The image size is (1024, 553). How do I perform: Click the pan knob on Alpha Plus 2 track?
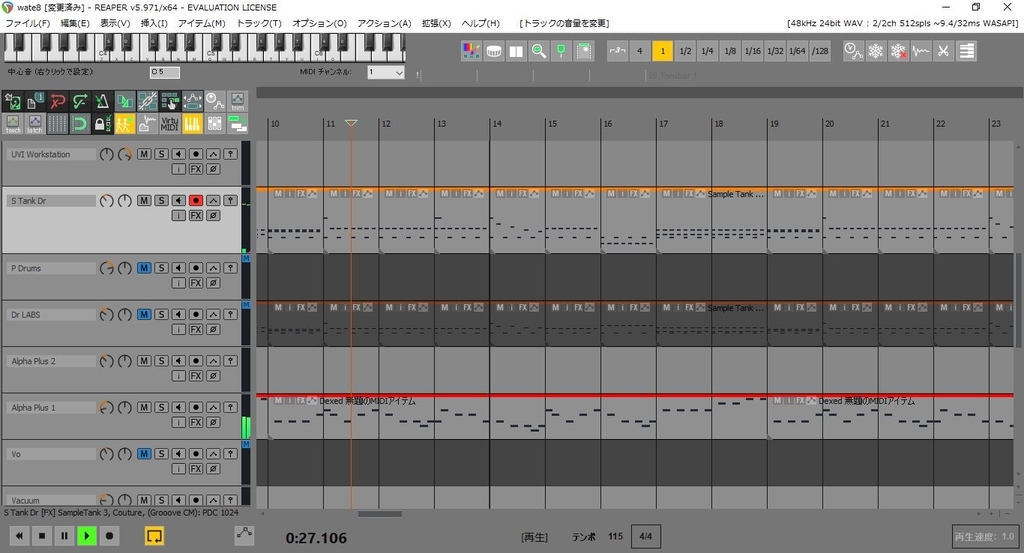click(x=125, y=361)
